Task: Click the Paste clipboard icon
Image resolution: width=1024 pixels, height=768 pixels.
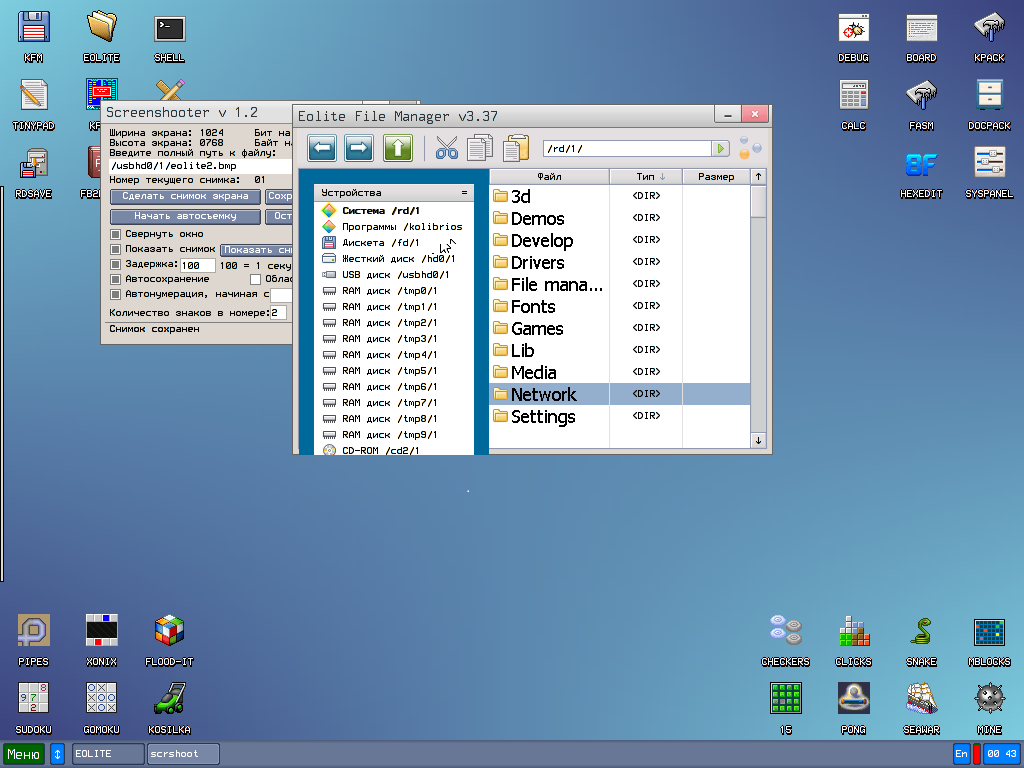Action: click(x=515, y=149)
